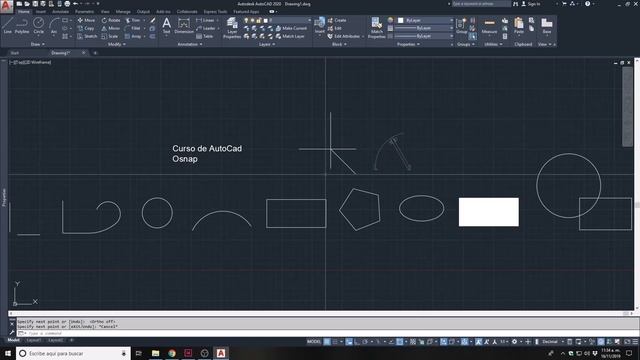This screenshot has width=640, height=360.
Task: Select the Dimension tool
Action: pos(184,26)
